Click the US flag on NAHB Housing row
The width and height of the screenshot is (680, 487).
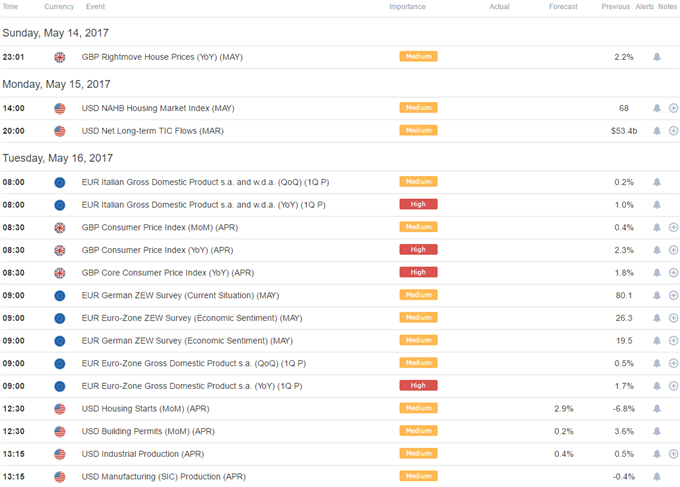60,108
